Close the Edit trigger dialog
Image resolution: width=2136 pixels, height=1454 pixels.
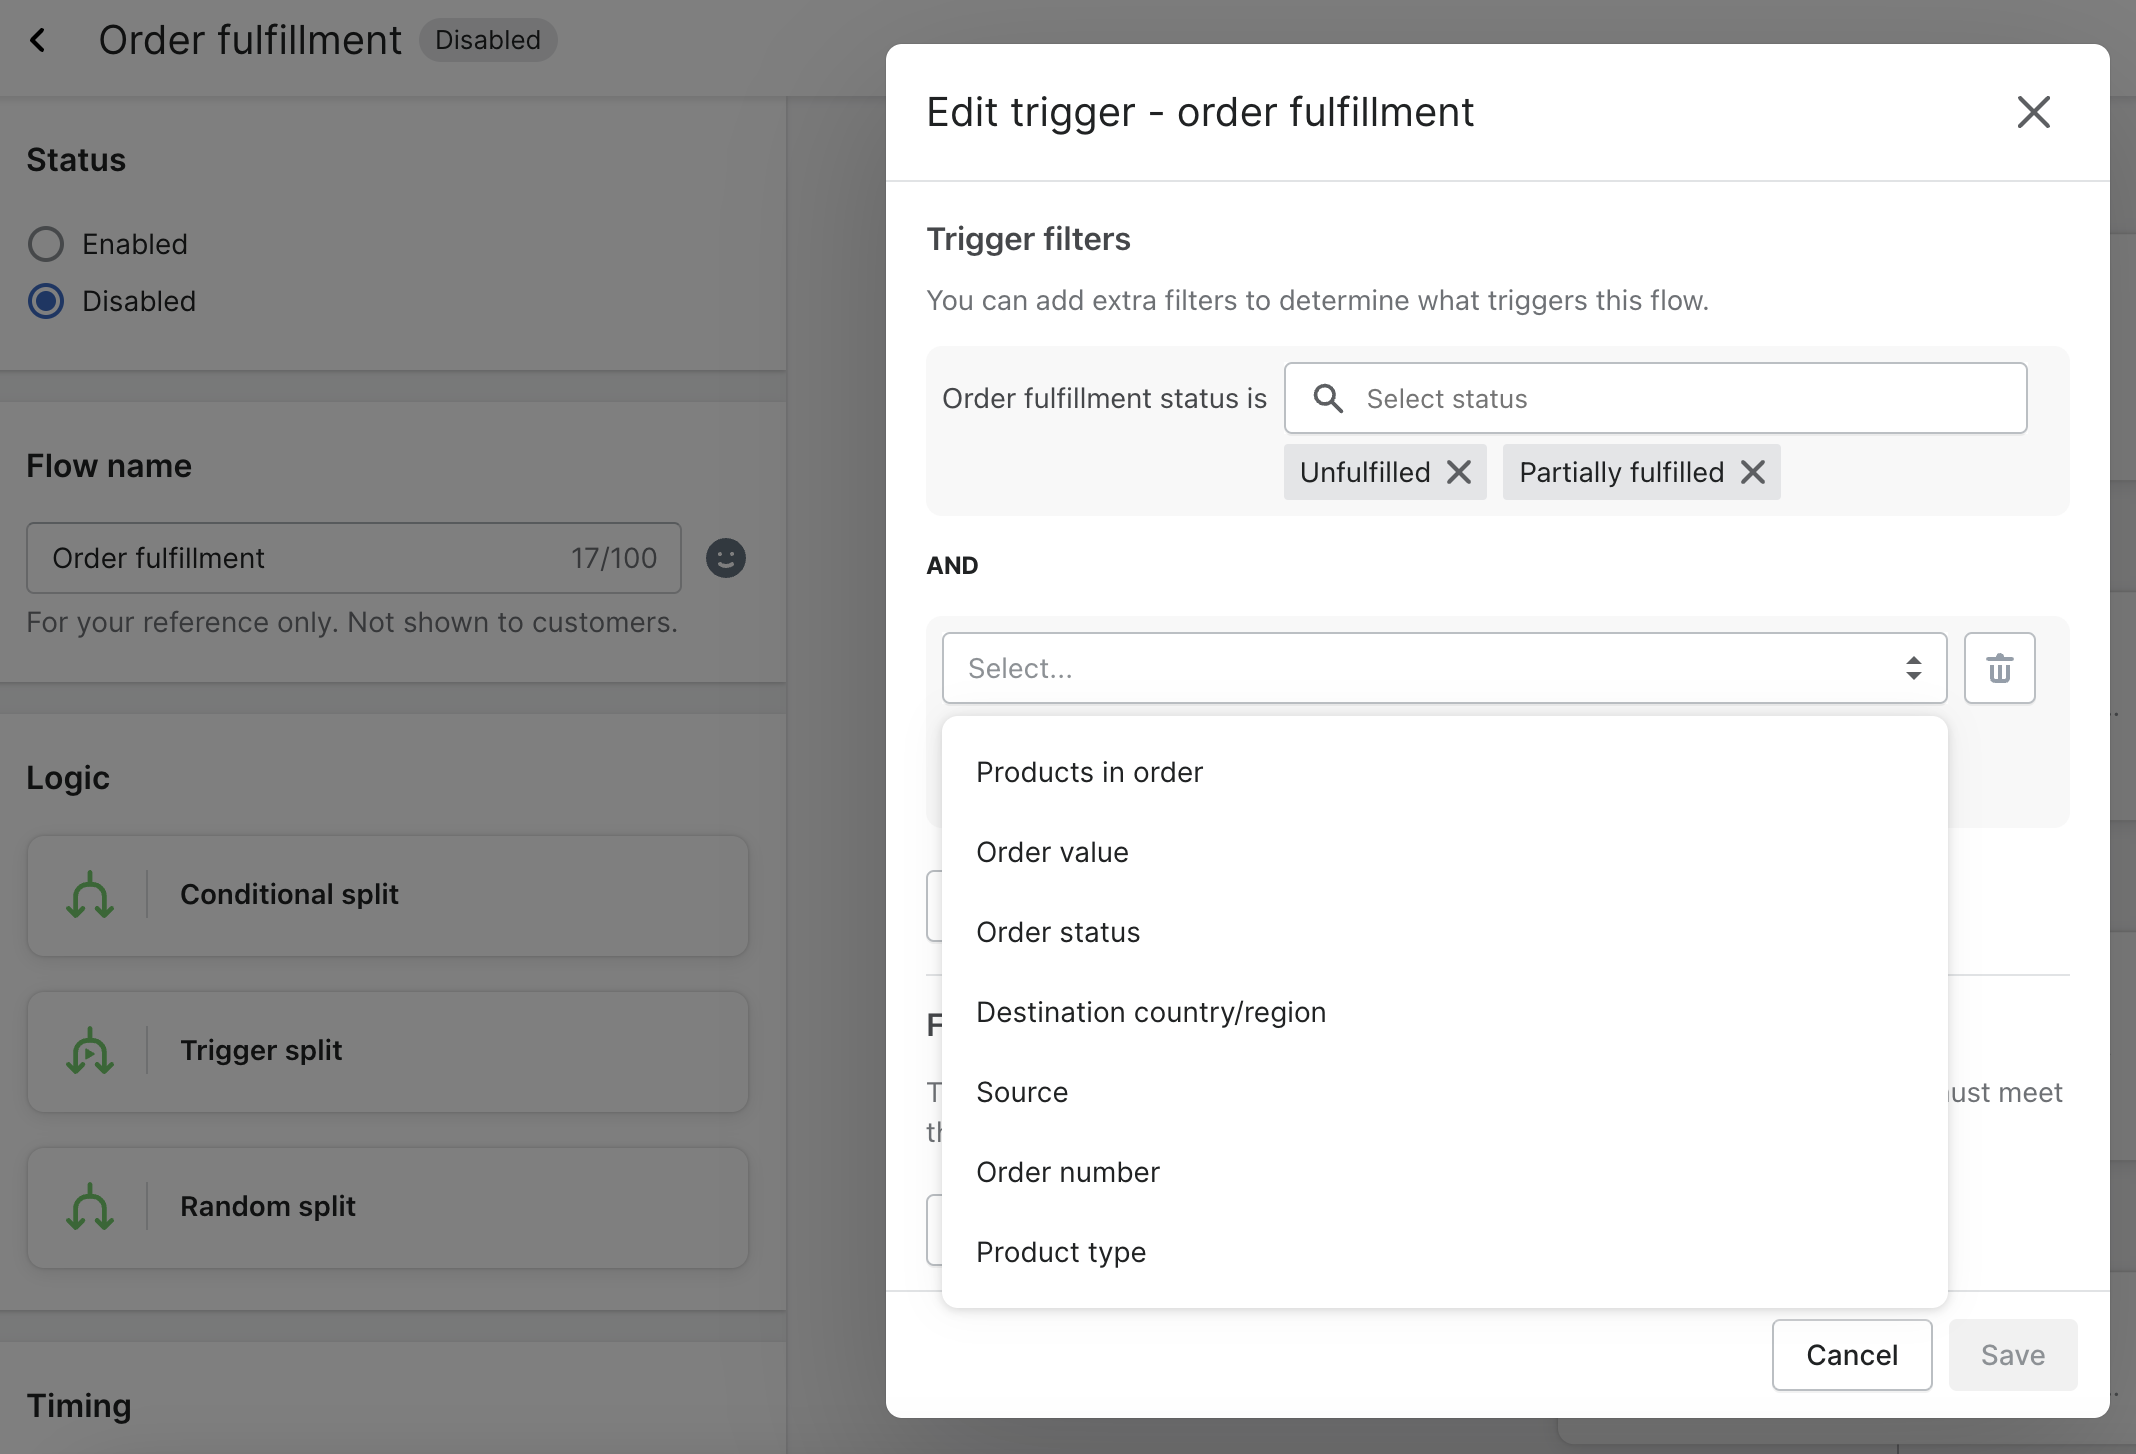click(2033, 112)
